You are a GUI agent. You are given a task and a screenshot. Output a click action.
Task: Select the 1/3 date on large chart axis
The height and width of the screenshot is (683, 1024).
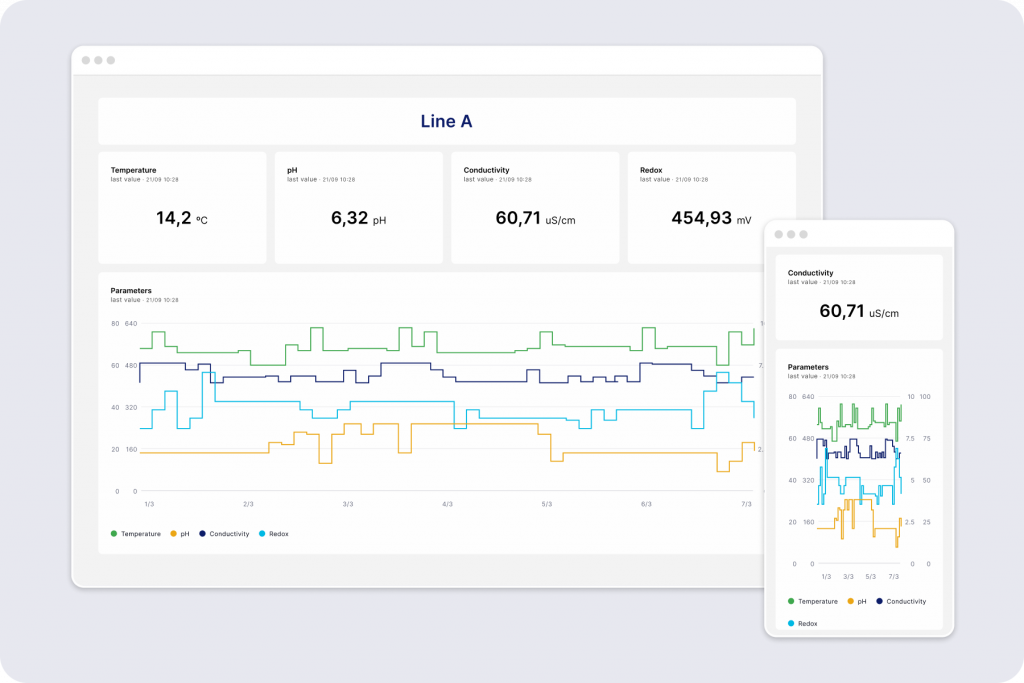click(x=149, y=504)
